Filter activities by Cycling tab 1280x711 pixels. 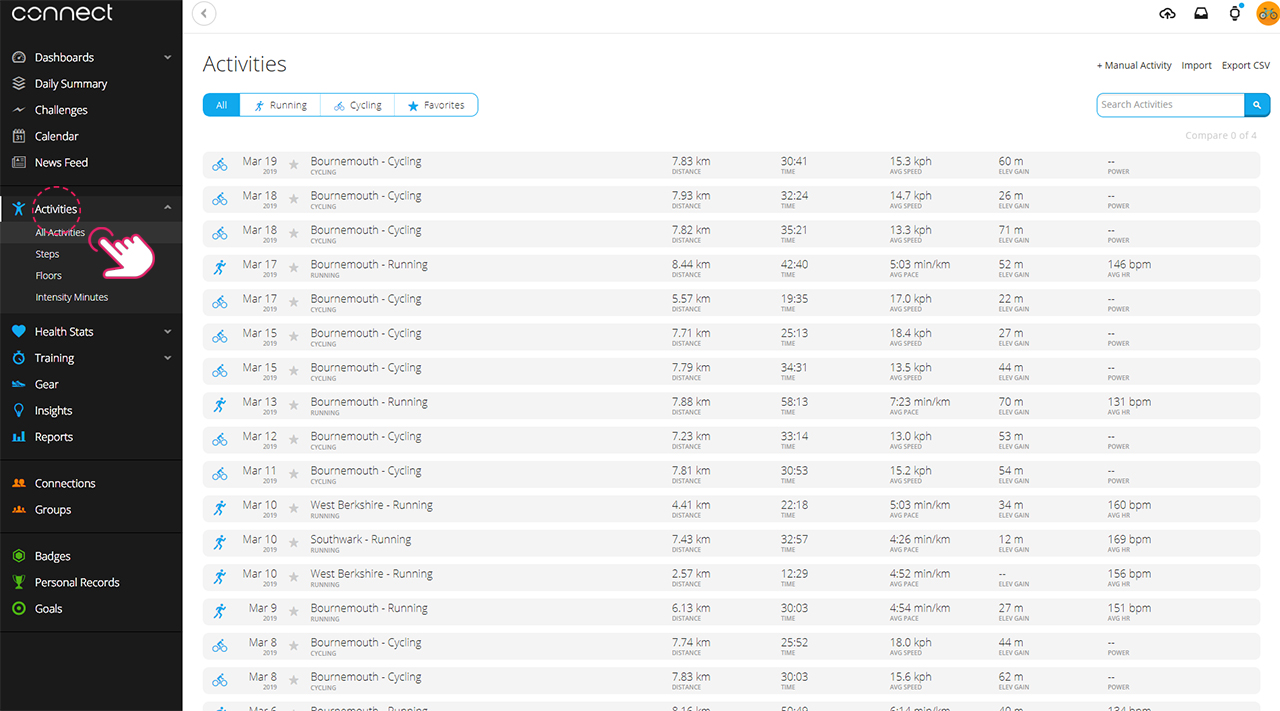(358, 105)
